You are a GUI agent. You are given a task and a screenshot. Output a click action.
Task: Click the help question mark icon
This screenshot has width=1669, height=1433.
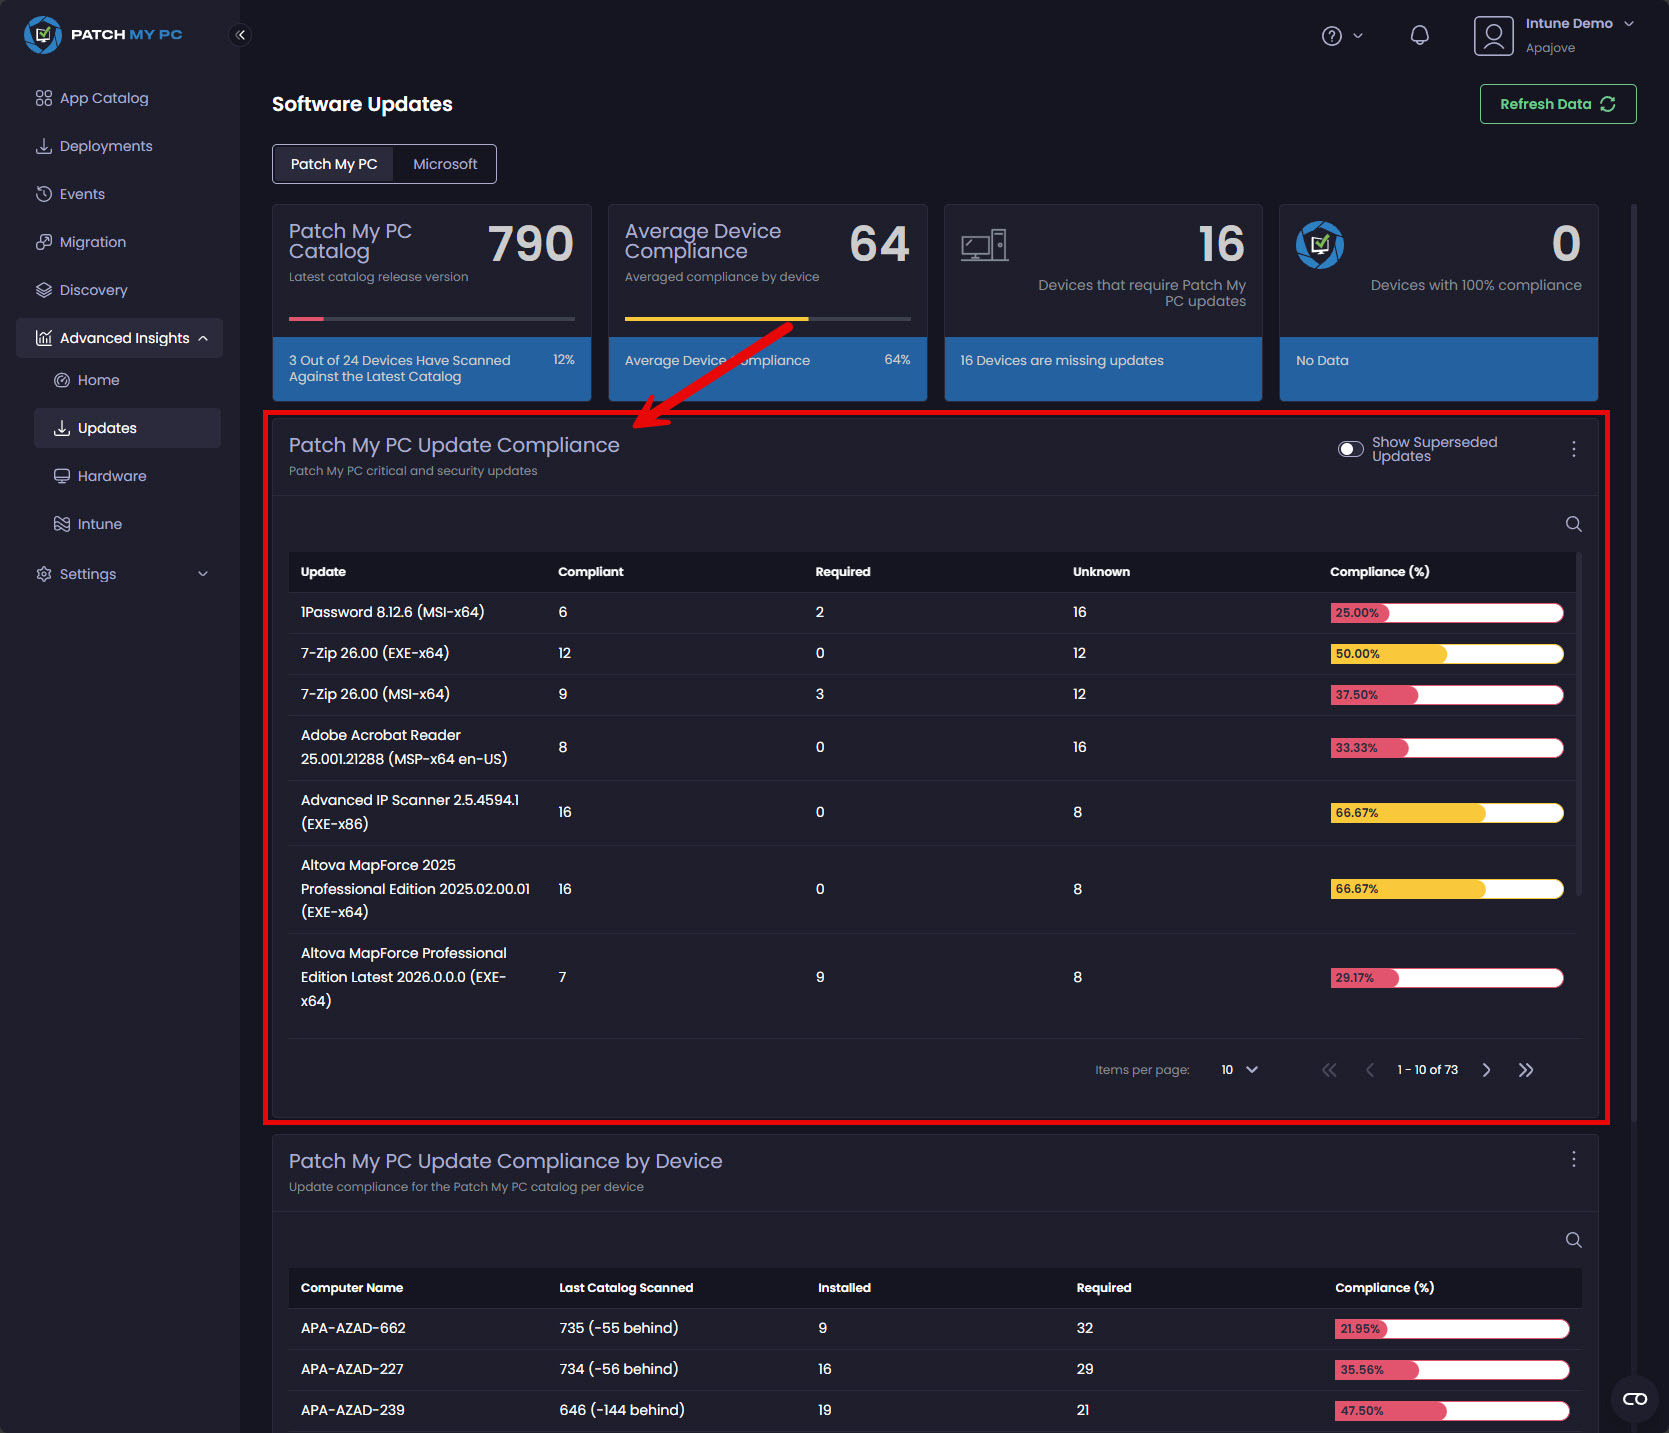coord(1332,36)
